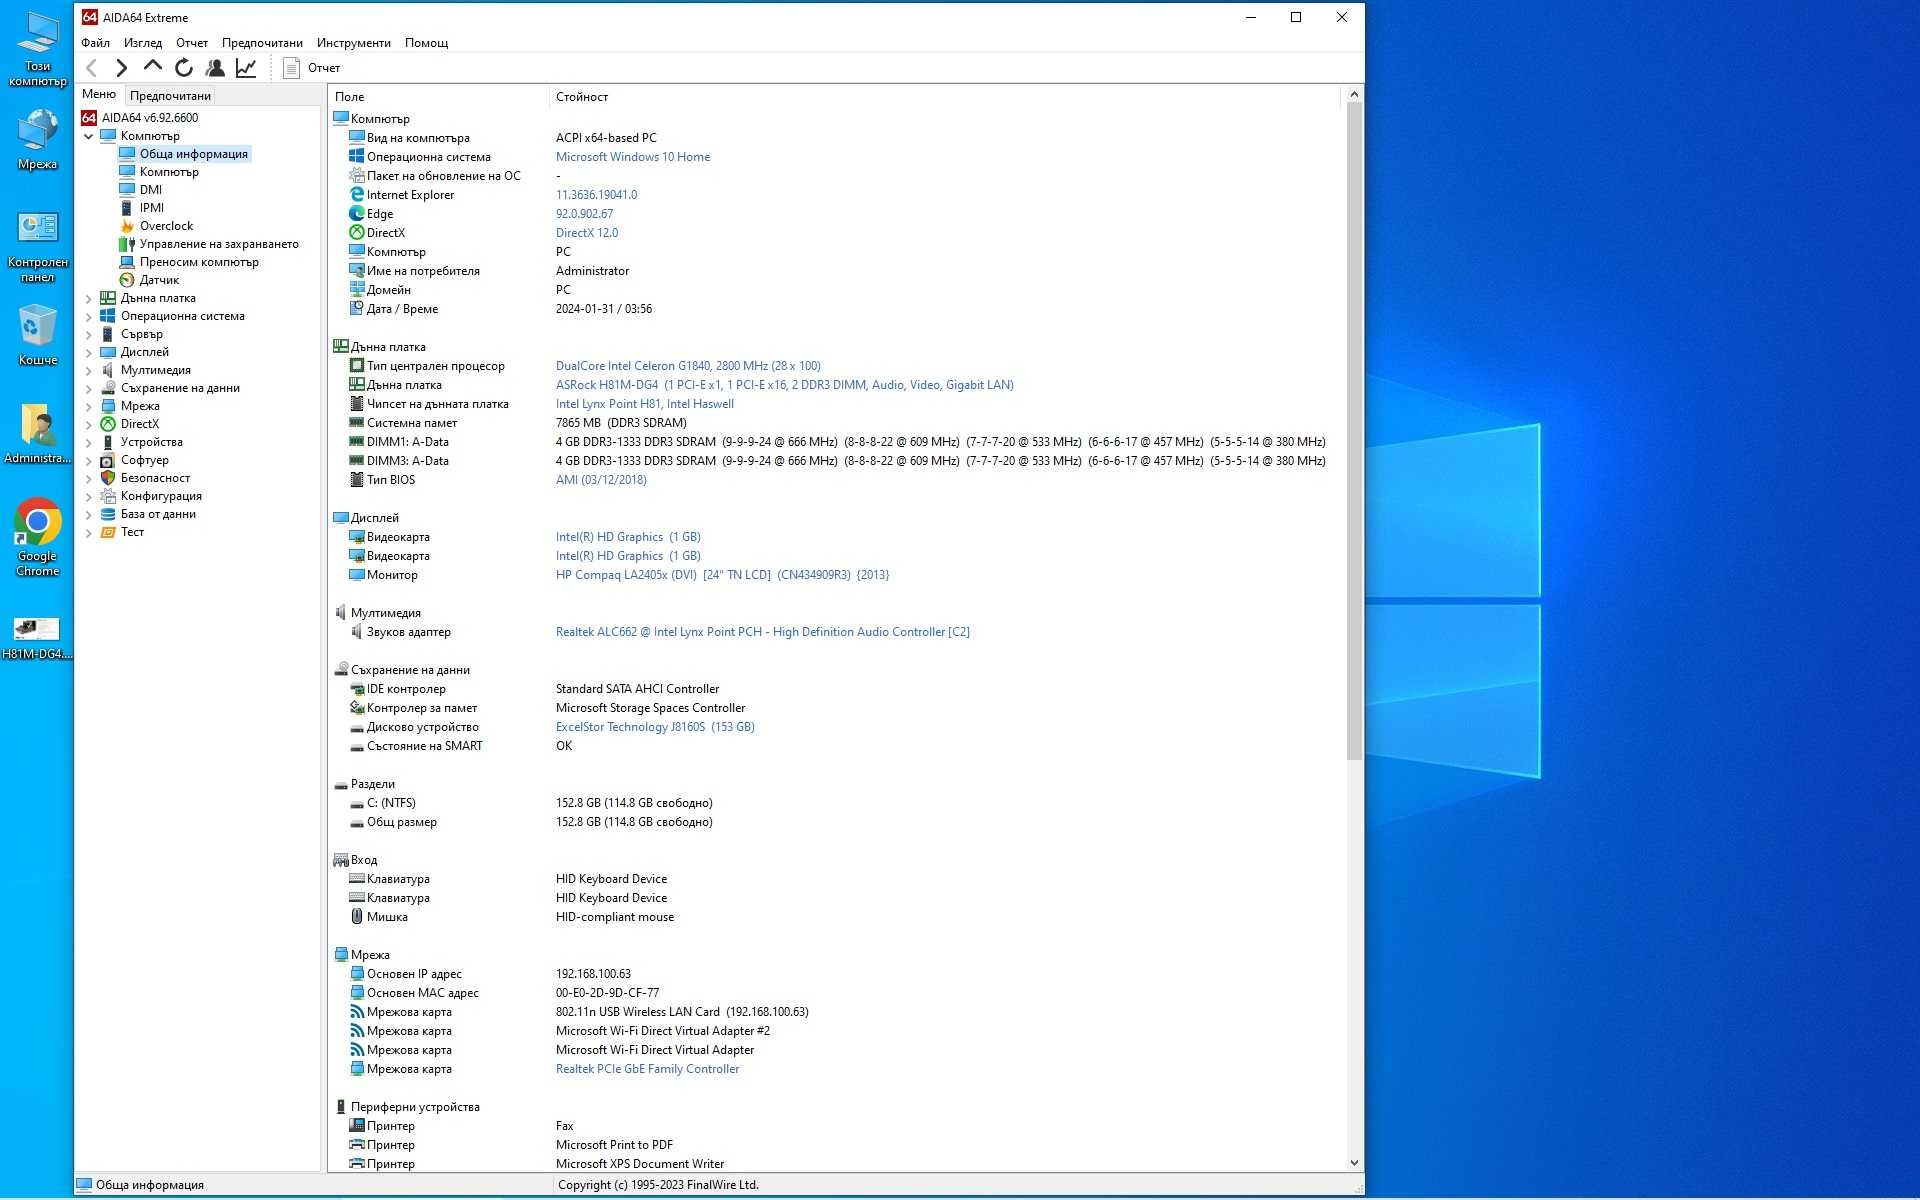
Task: Open the Инструменти menu
Action: pos(352,41)
